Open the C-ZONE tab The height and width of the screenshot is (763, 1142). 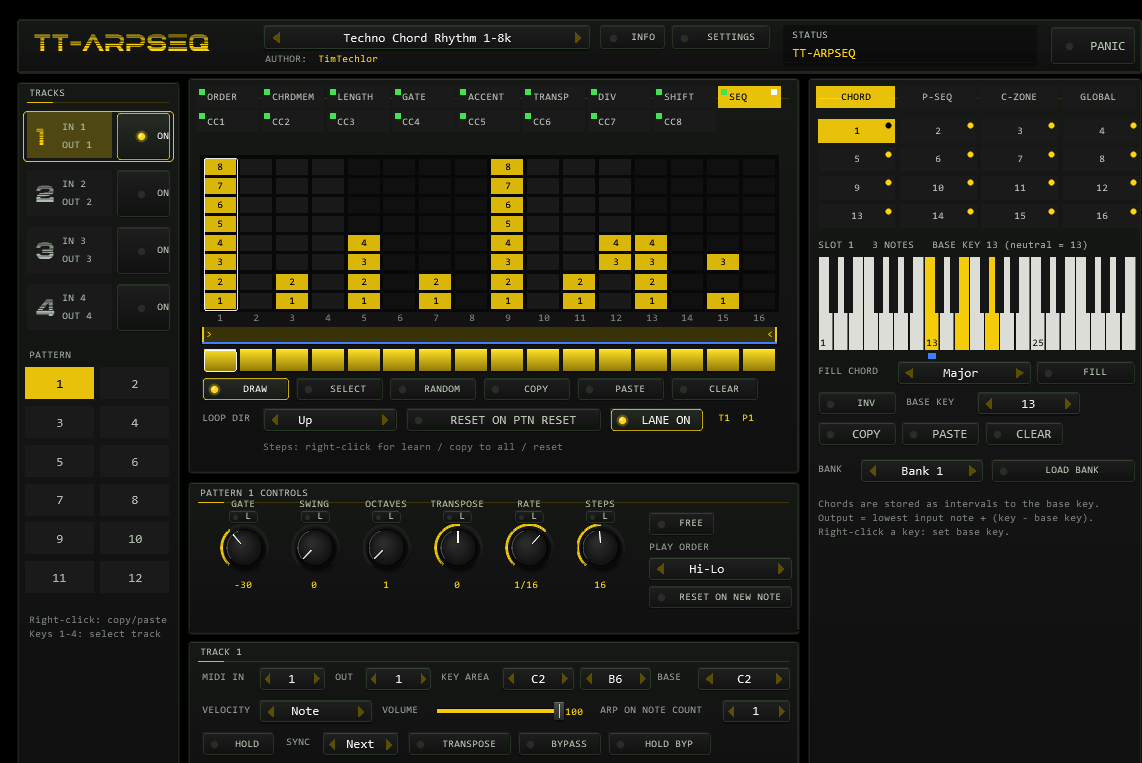click(1018, 97)
